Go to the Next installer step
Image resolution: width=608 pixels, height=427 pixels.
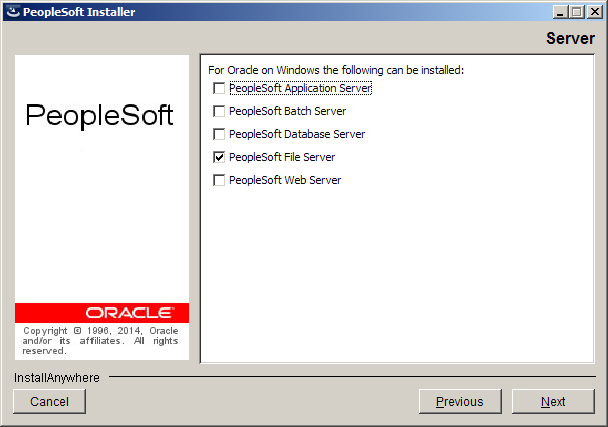[x=553, y=401]
